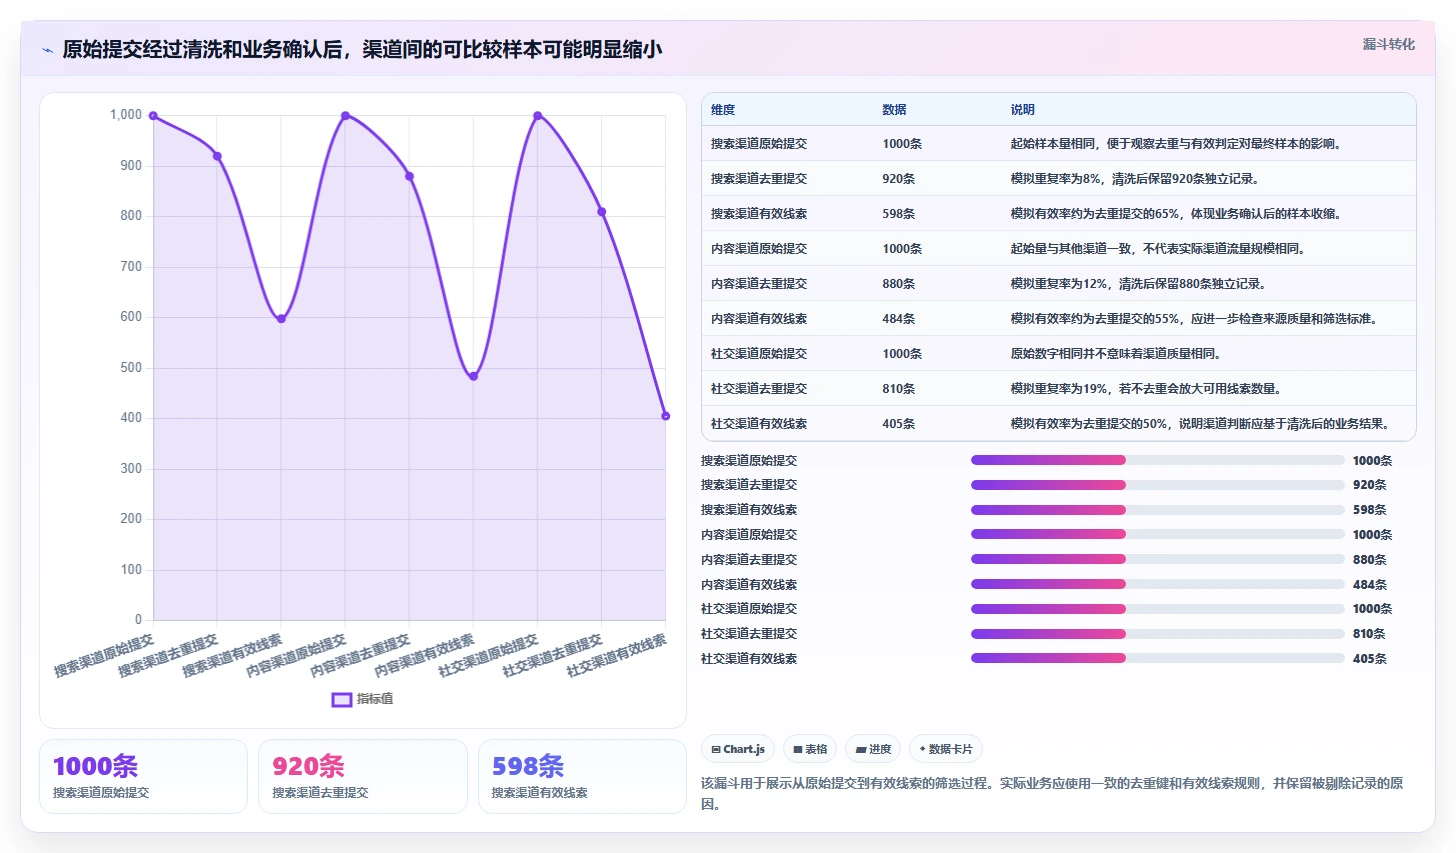This screenshot has width=1456, height=853.
Task: Click the 920条 搜索渠道去重提交 data card
Action: (x=362, y=776)
